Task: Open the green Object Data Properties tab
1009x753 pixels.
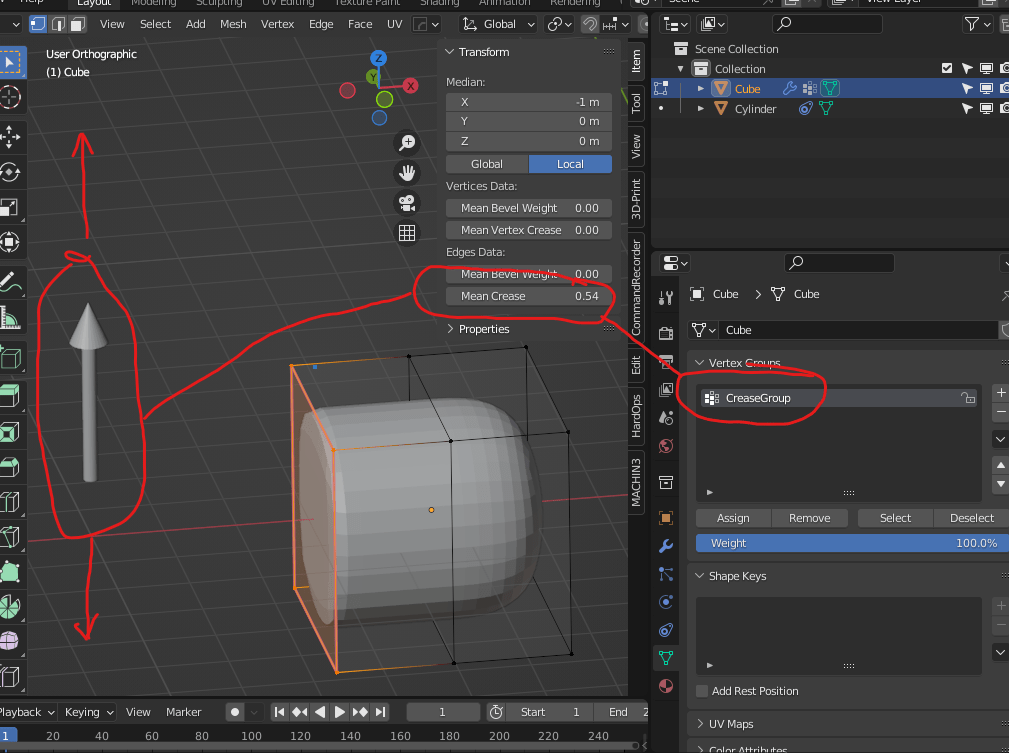Action: [666, 659]
